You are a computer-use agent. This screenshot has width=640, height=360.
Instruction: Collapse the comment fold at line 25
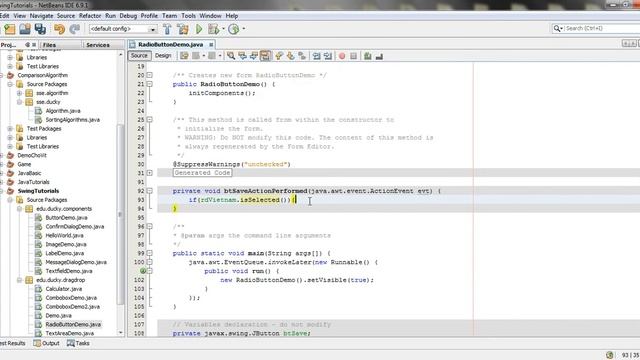(150, 120)
